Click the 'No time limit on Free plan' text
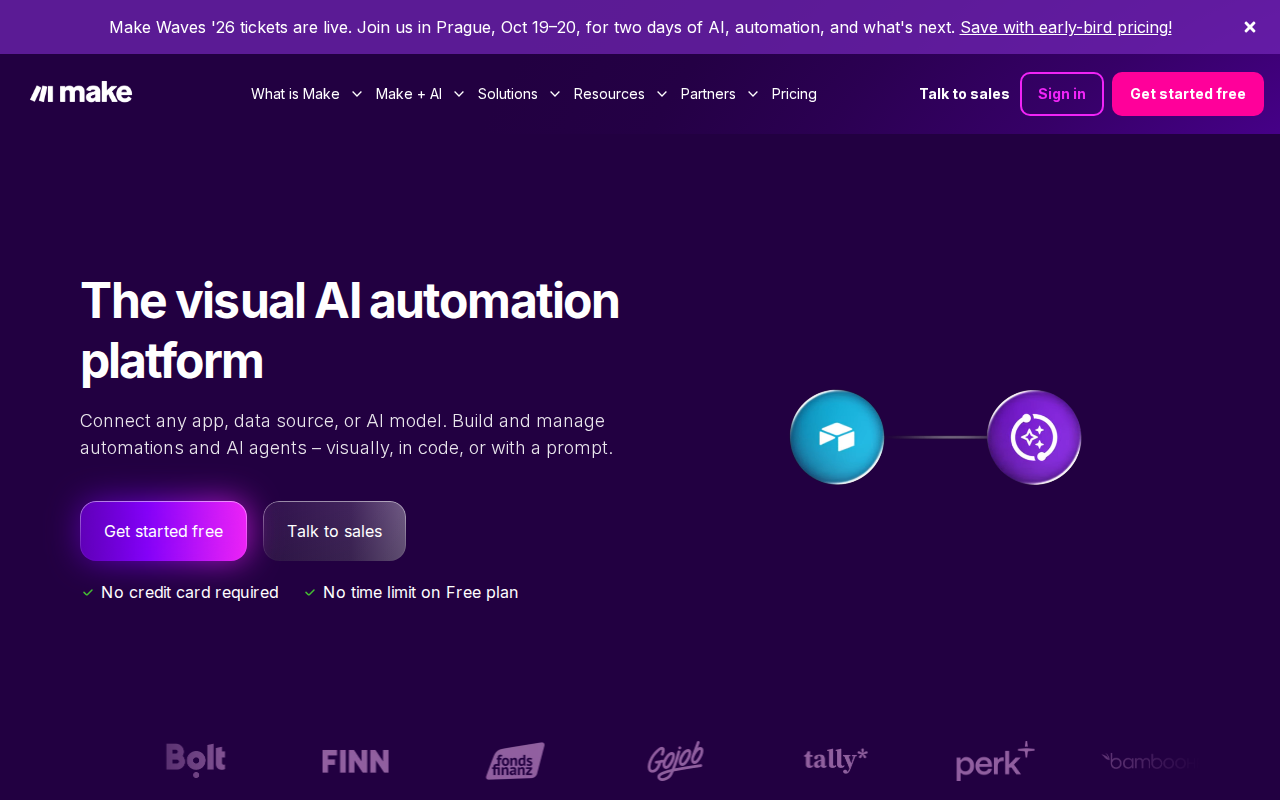This screenshot has width=1280, height=800. (x=421, y=593)
